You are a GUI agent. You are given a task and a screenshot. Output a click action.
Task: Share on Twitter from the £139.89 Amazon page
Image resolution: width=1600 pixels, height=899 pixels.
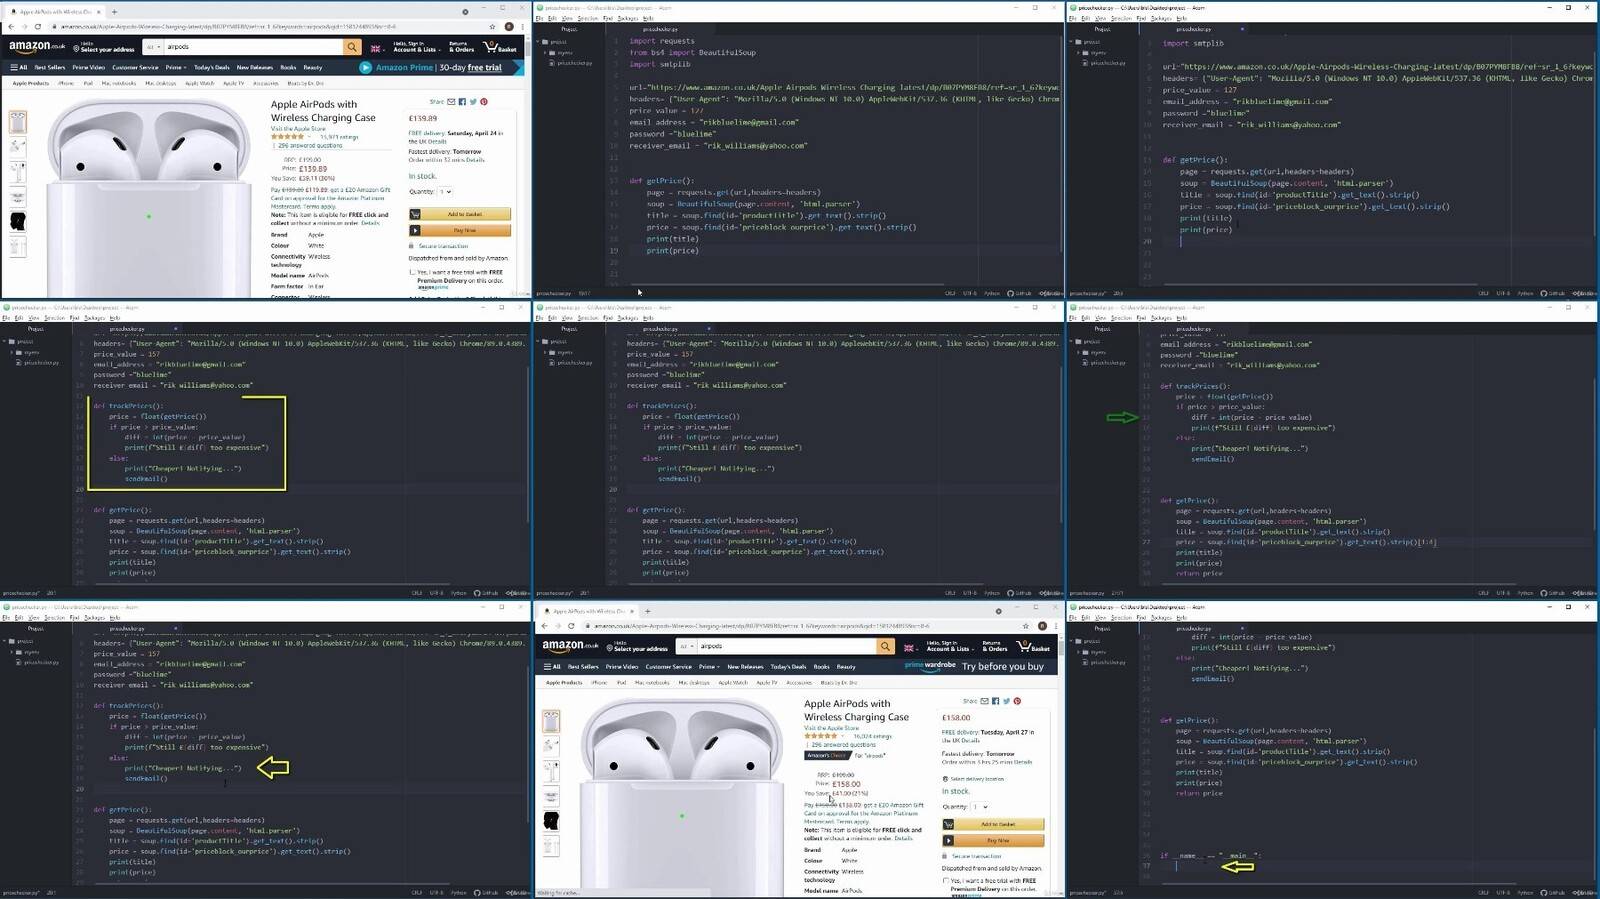coord(473,102)
